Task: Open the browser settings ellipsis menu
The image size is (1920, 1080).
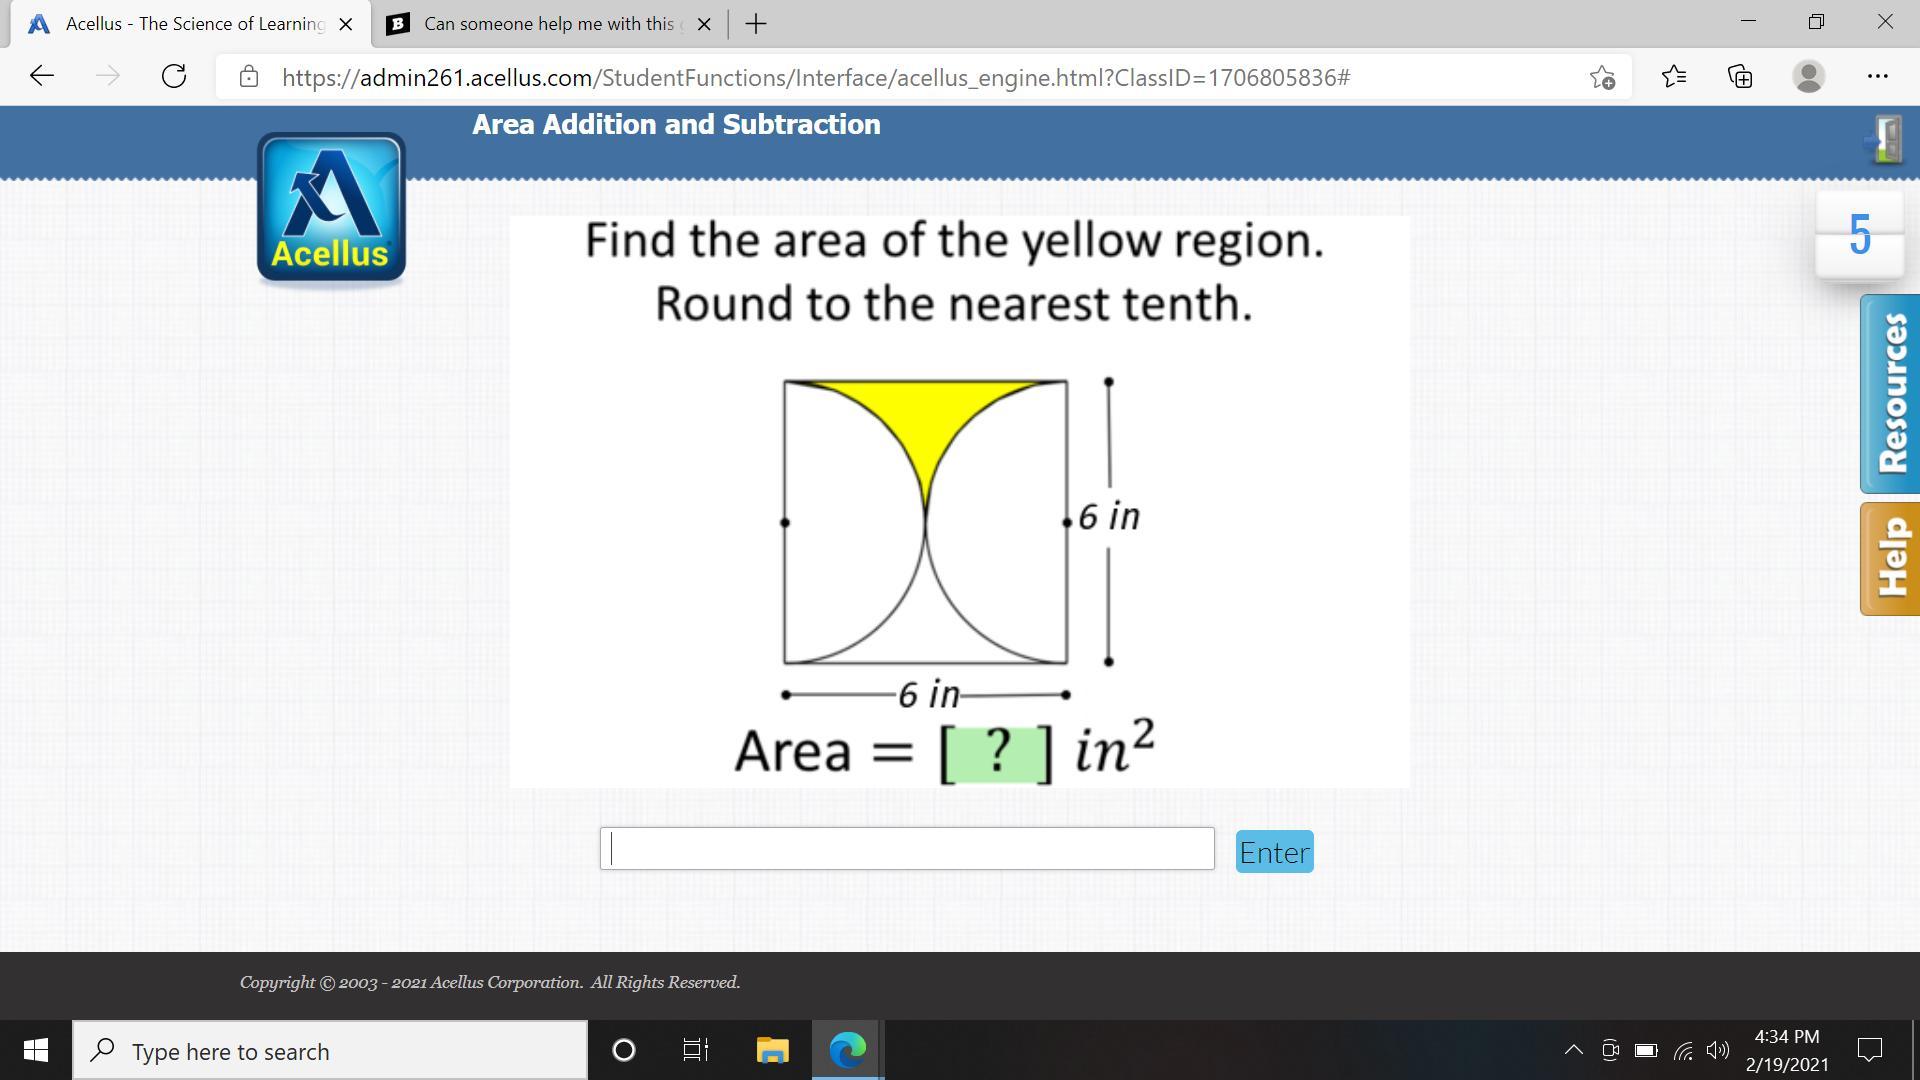Action: point(1877,77)
